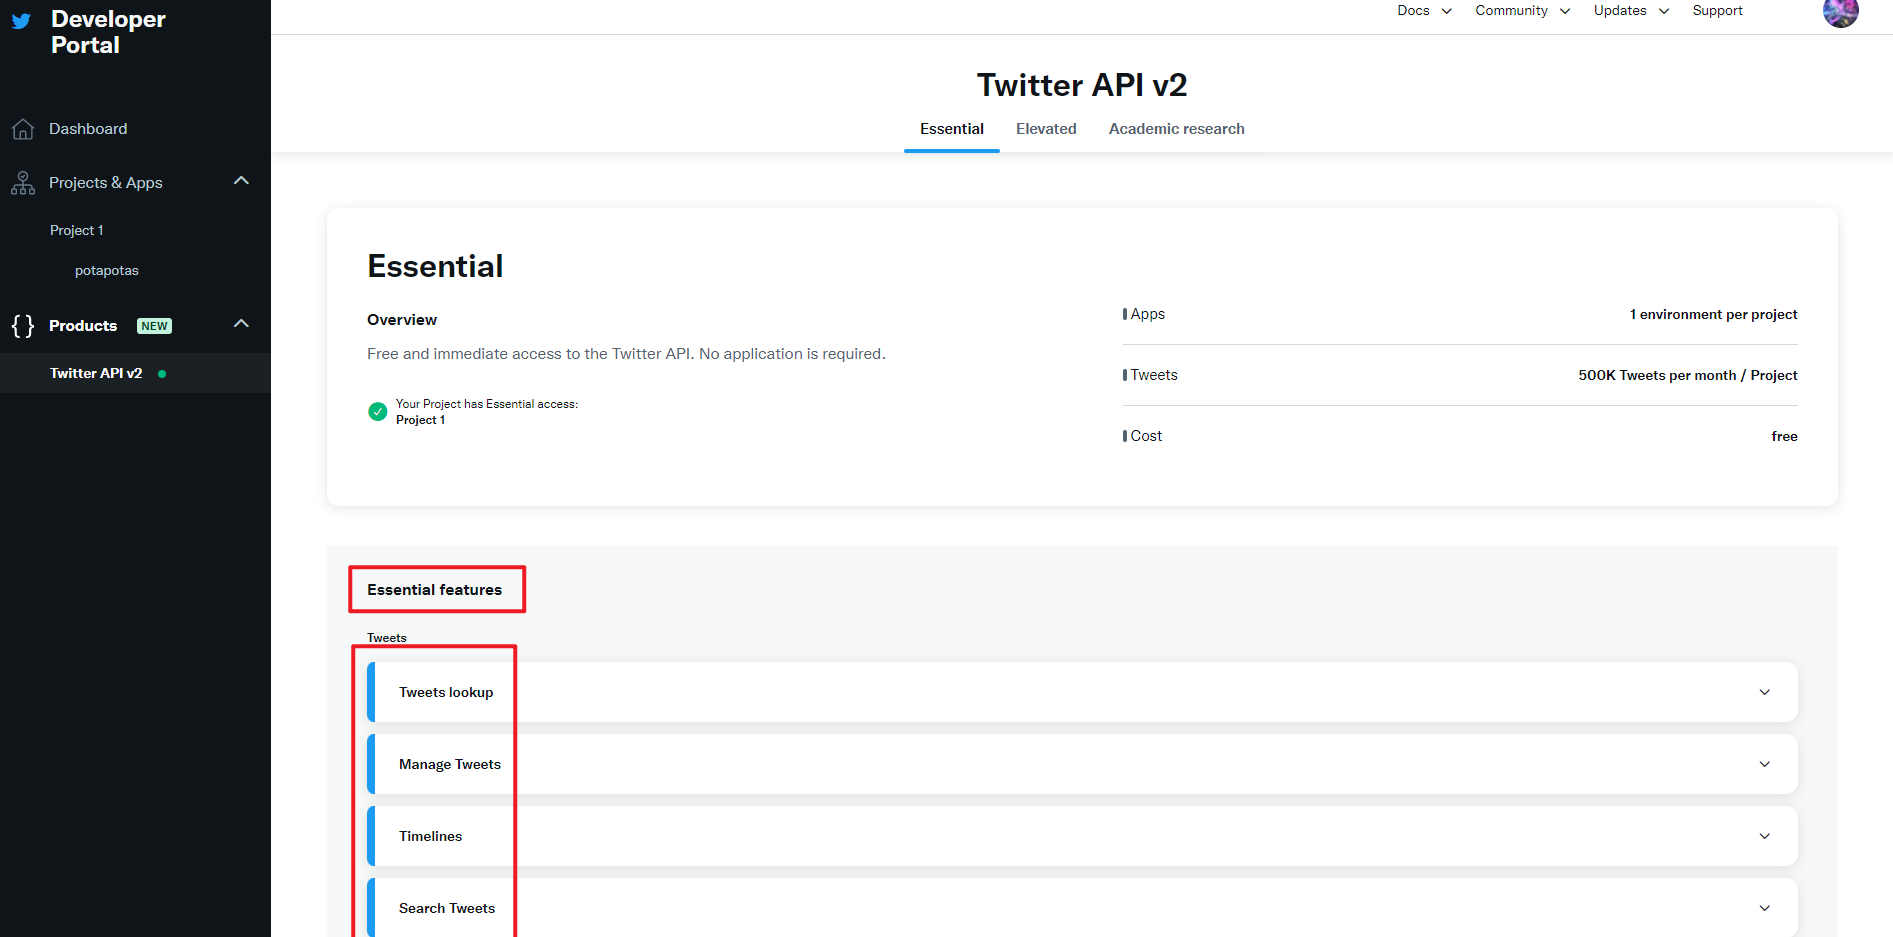The height and width of the screenshot is (937, 1893).
Task: Select Project 1 in the sidebar
Action: (76, 230)
